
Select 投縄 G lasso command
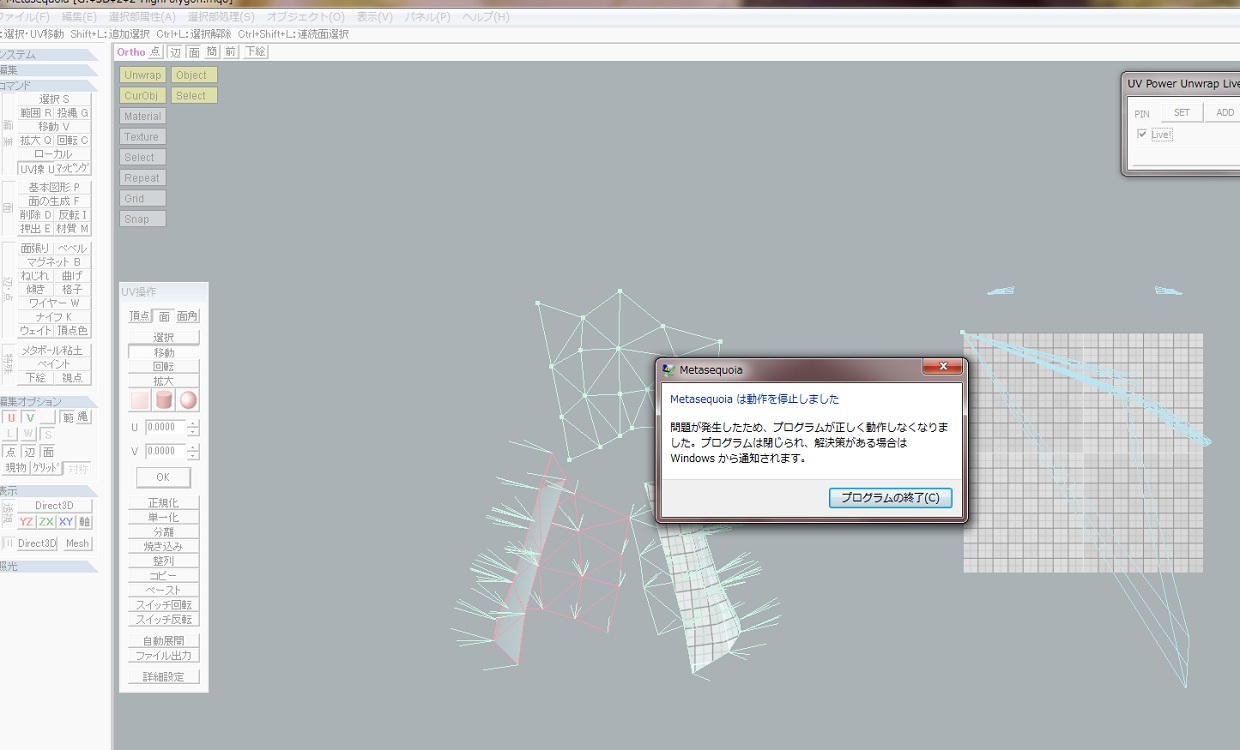coord(73,113)
